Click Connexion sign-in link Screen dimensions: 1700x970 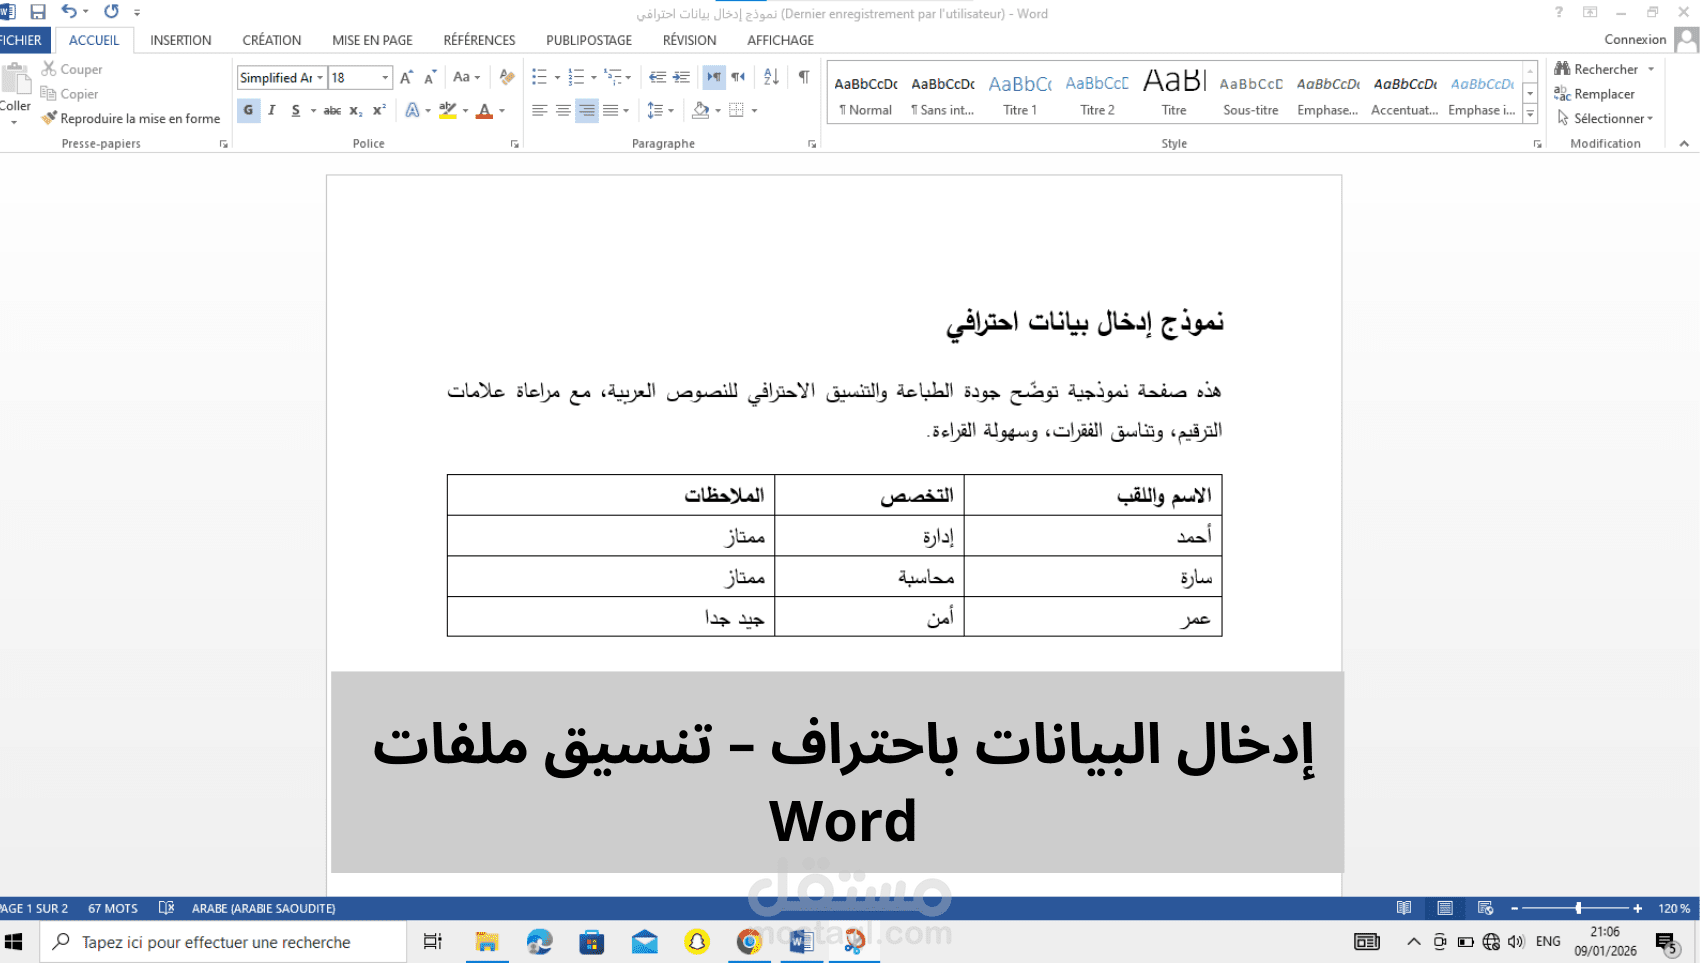pyautogui.click(x=1635, y=39)
